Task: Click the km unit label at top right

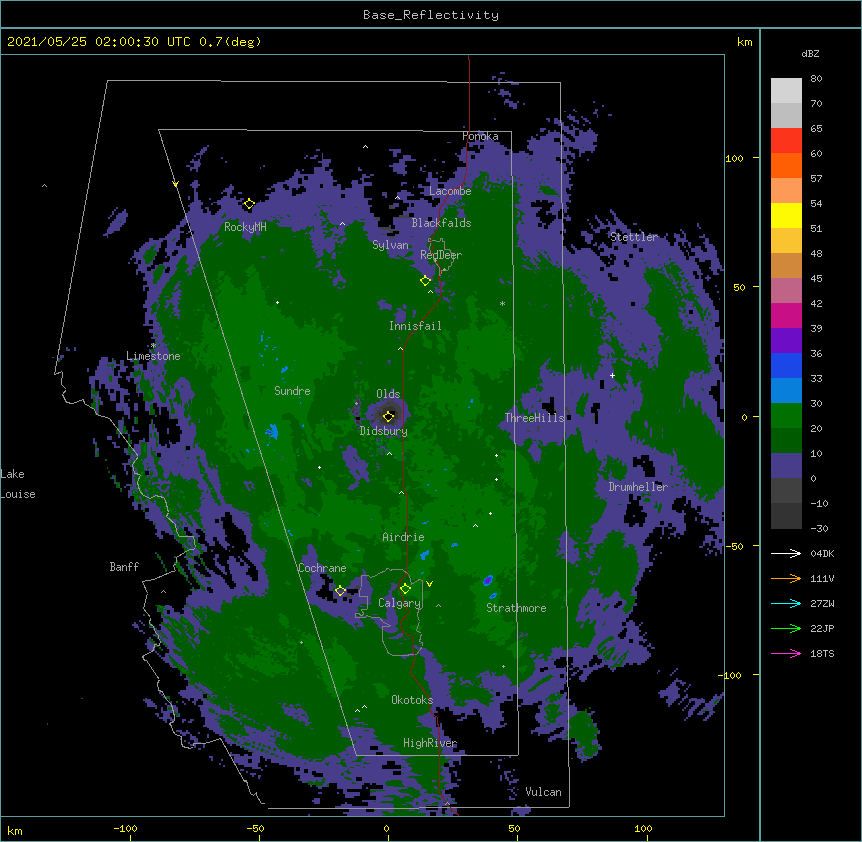Action: [x=744, y=42]
